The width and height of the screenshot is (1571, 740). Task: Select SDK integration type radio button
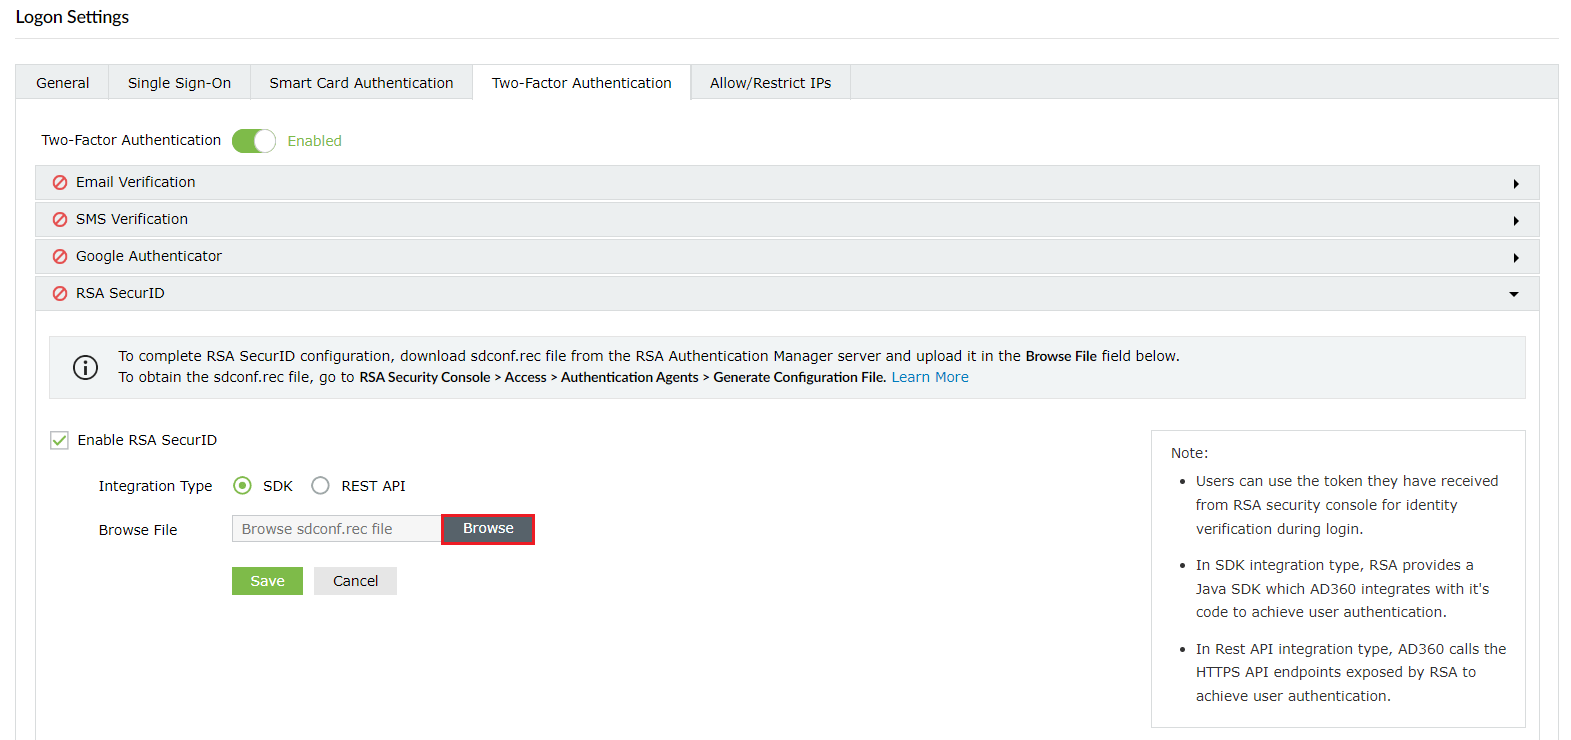tap(242, 486)
